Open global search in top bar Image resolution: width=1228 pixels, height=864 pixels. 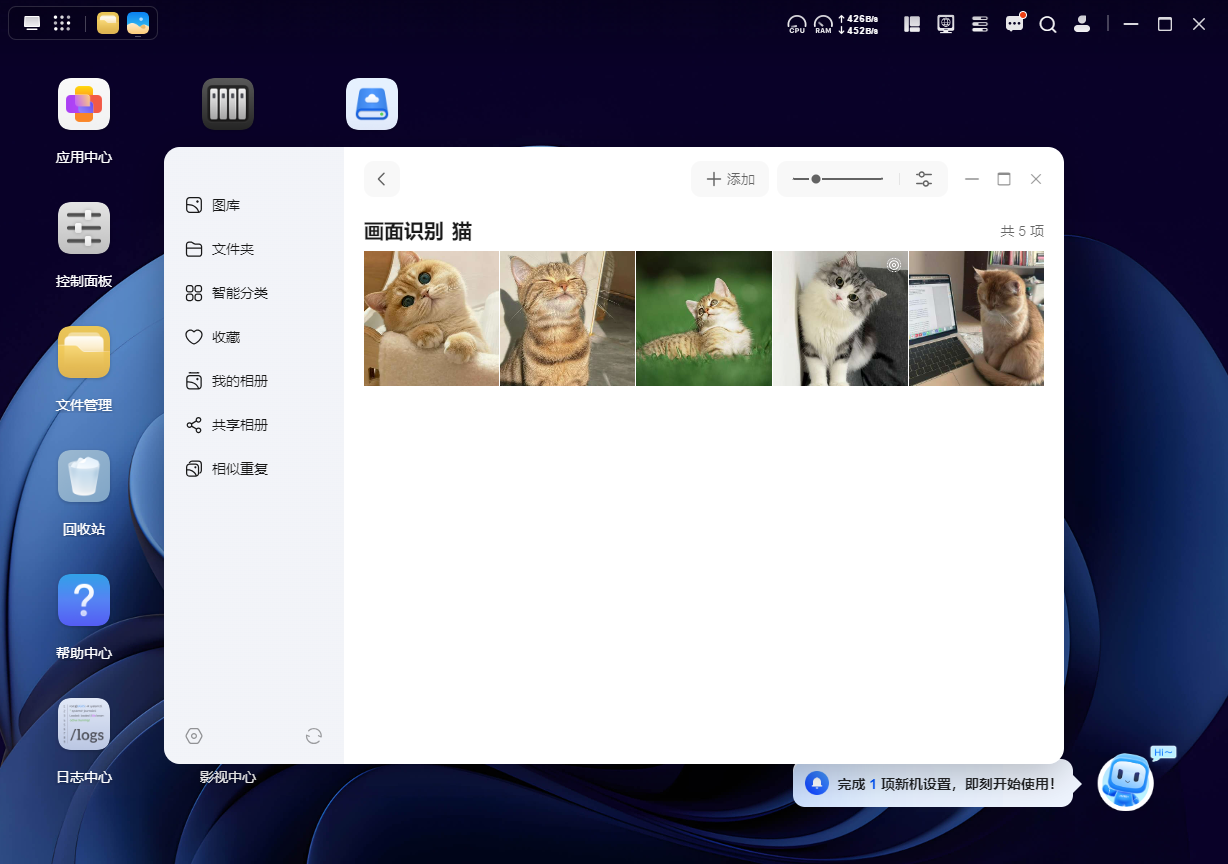click(1048, 24)
